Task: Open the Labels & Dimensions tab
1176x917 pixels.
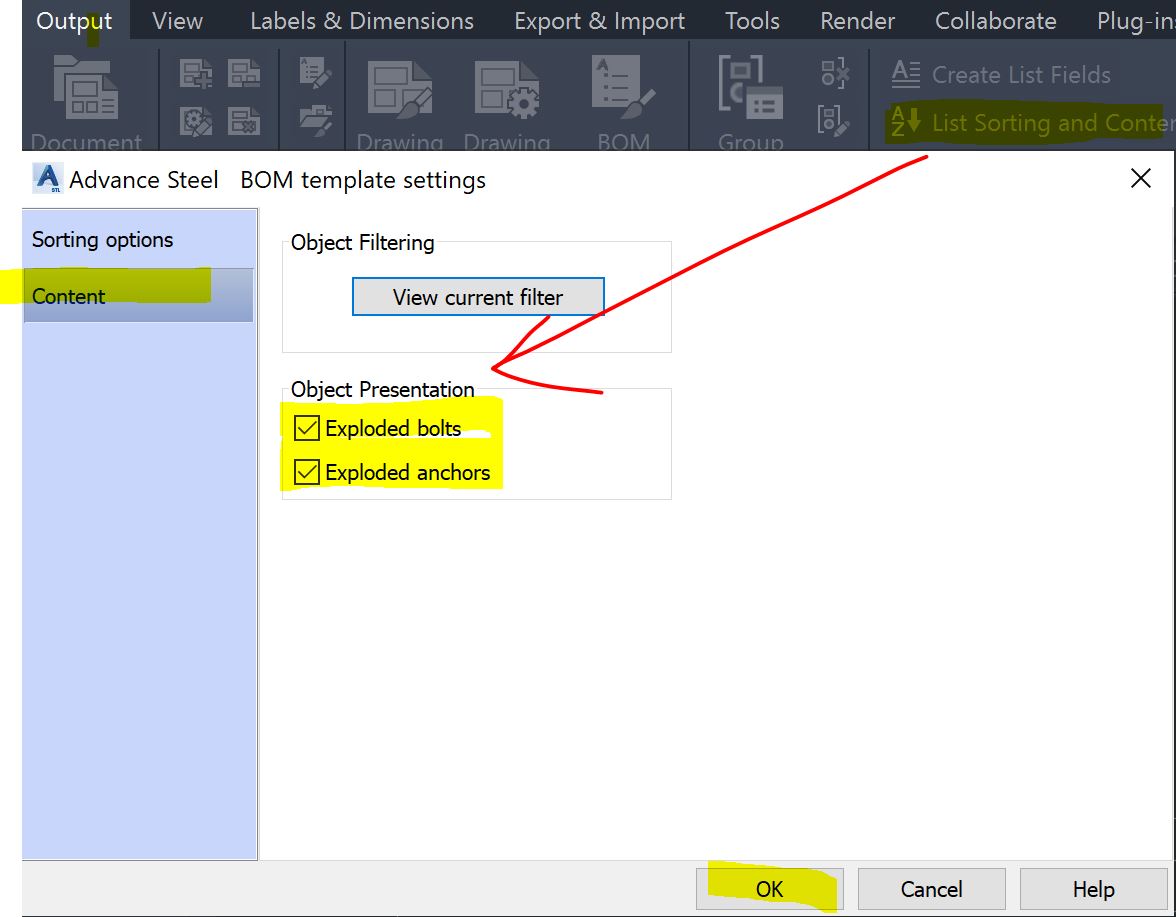Action: (x=362, y=20)
